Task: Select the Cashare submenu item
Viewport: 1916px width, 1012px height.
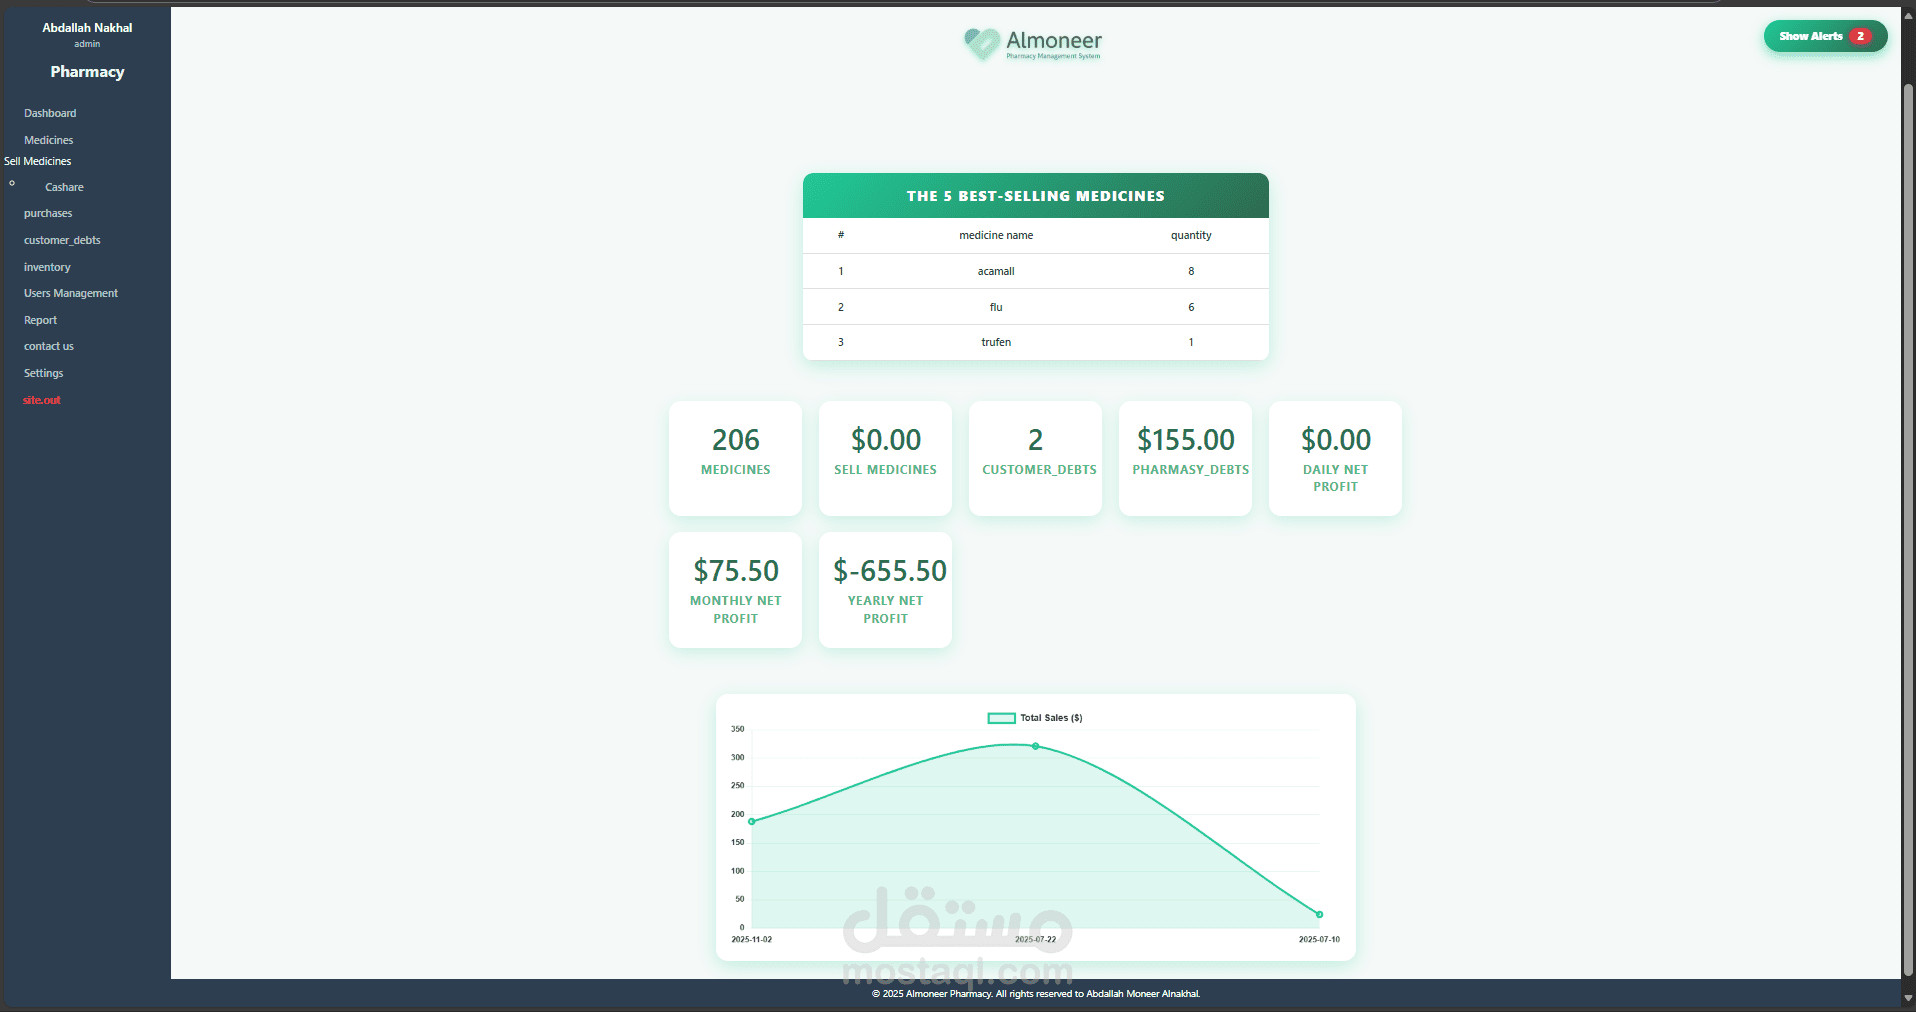Action: [x=64, y=187]
